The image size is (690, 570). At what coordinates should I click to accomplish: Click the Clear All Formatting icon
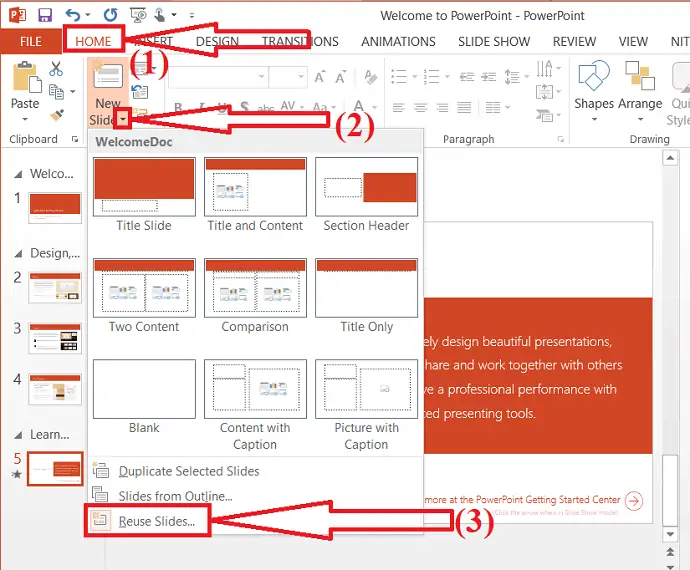pos(371,77)
